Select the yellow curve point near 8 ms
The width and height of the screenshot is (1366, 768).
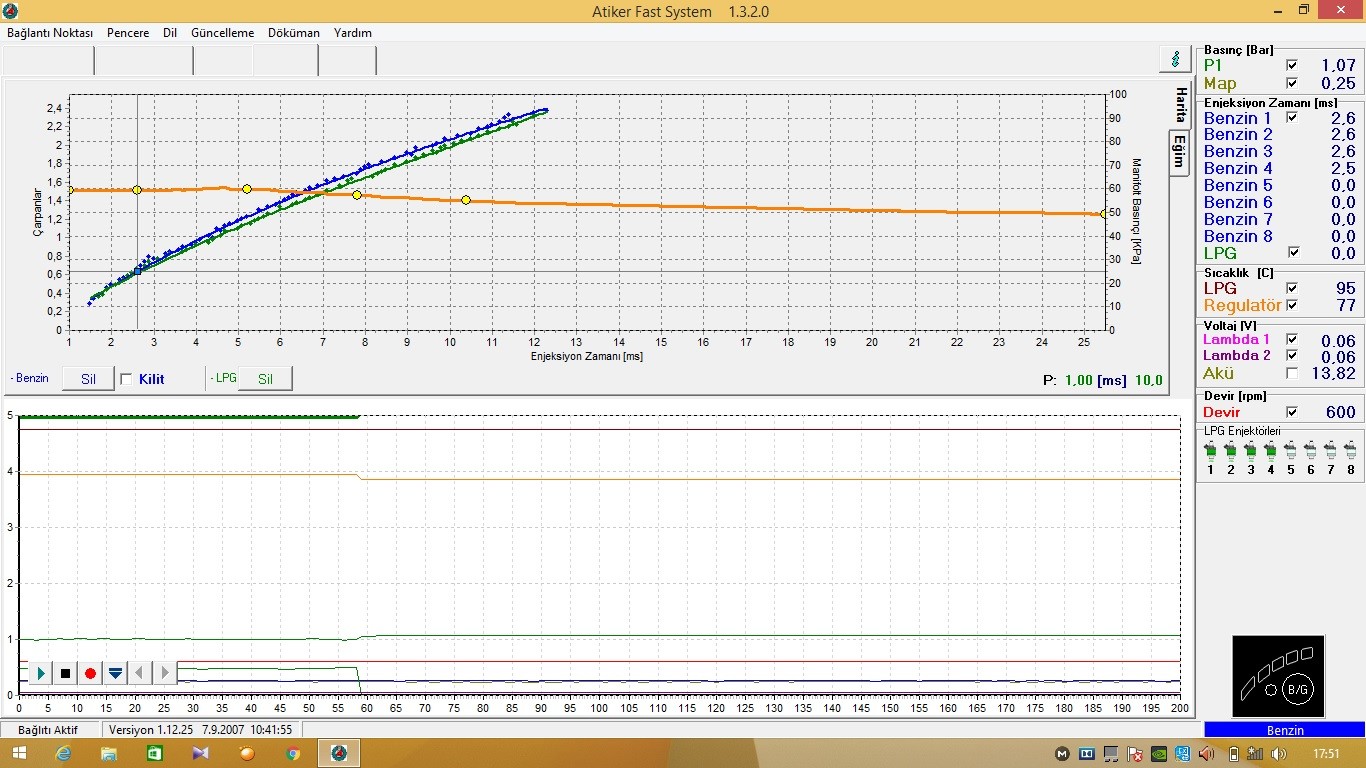pyautogui.click(x=357, y=195)
